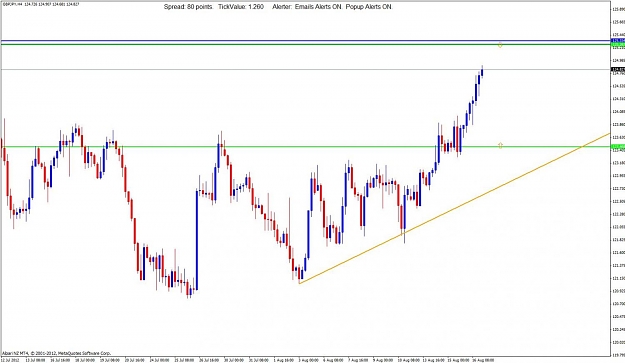The width and height of the screenshot is (625, 363).
Task: Click the 'Emails Alerts ON' text
Action: (x=318, y=7)
